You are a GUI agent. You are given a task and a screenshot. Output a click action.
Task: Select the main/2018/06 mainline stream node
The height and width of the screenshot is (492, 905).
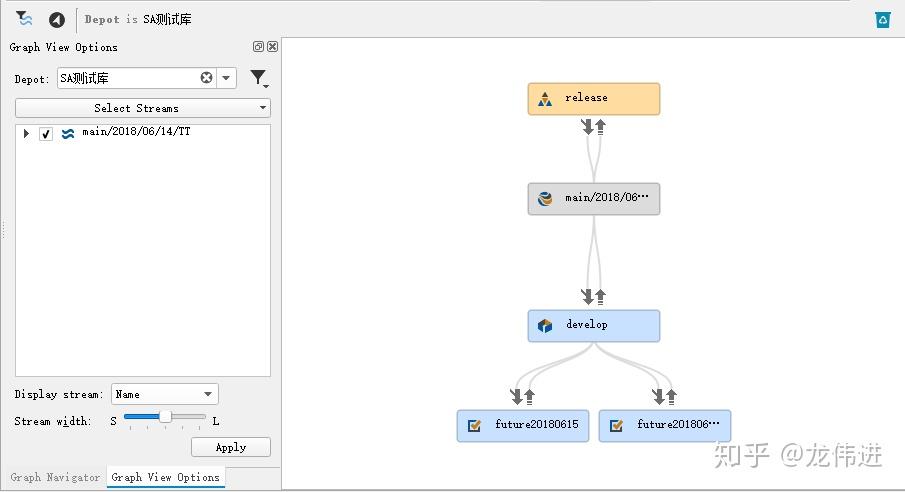click(x=593, y=199)
